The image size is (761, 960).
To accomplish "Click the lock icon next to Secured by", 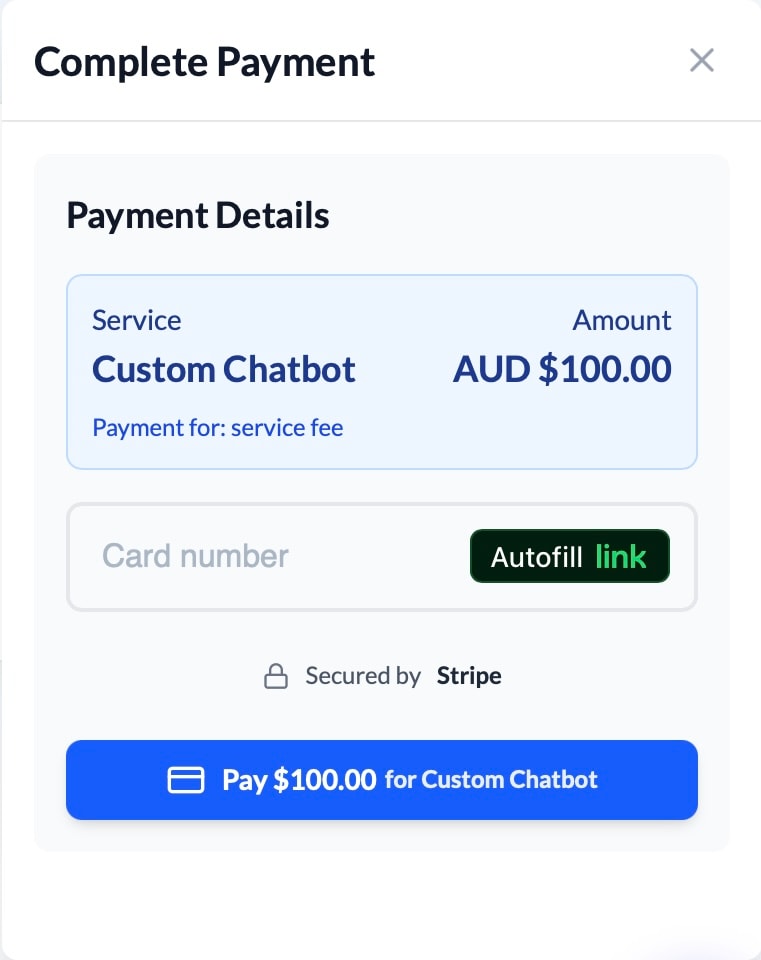I will pyautogui.click(x=276, y=675).
